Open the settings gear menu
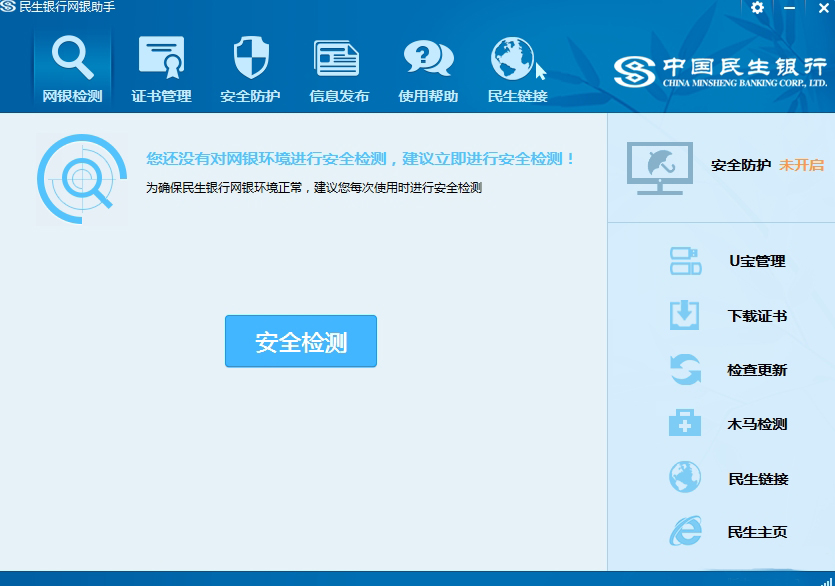This screenshot has width=835, height=586. pyautogui.click(x=757, y=8)
